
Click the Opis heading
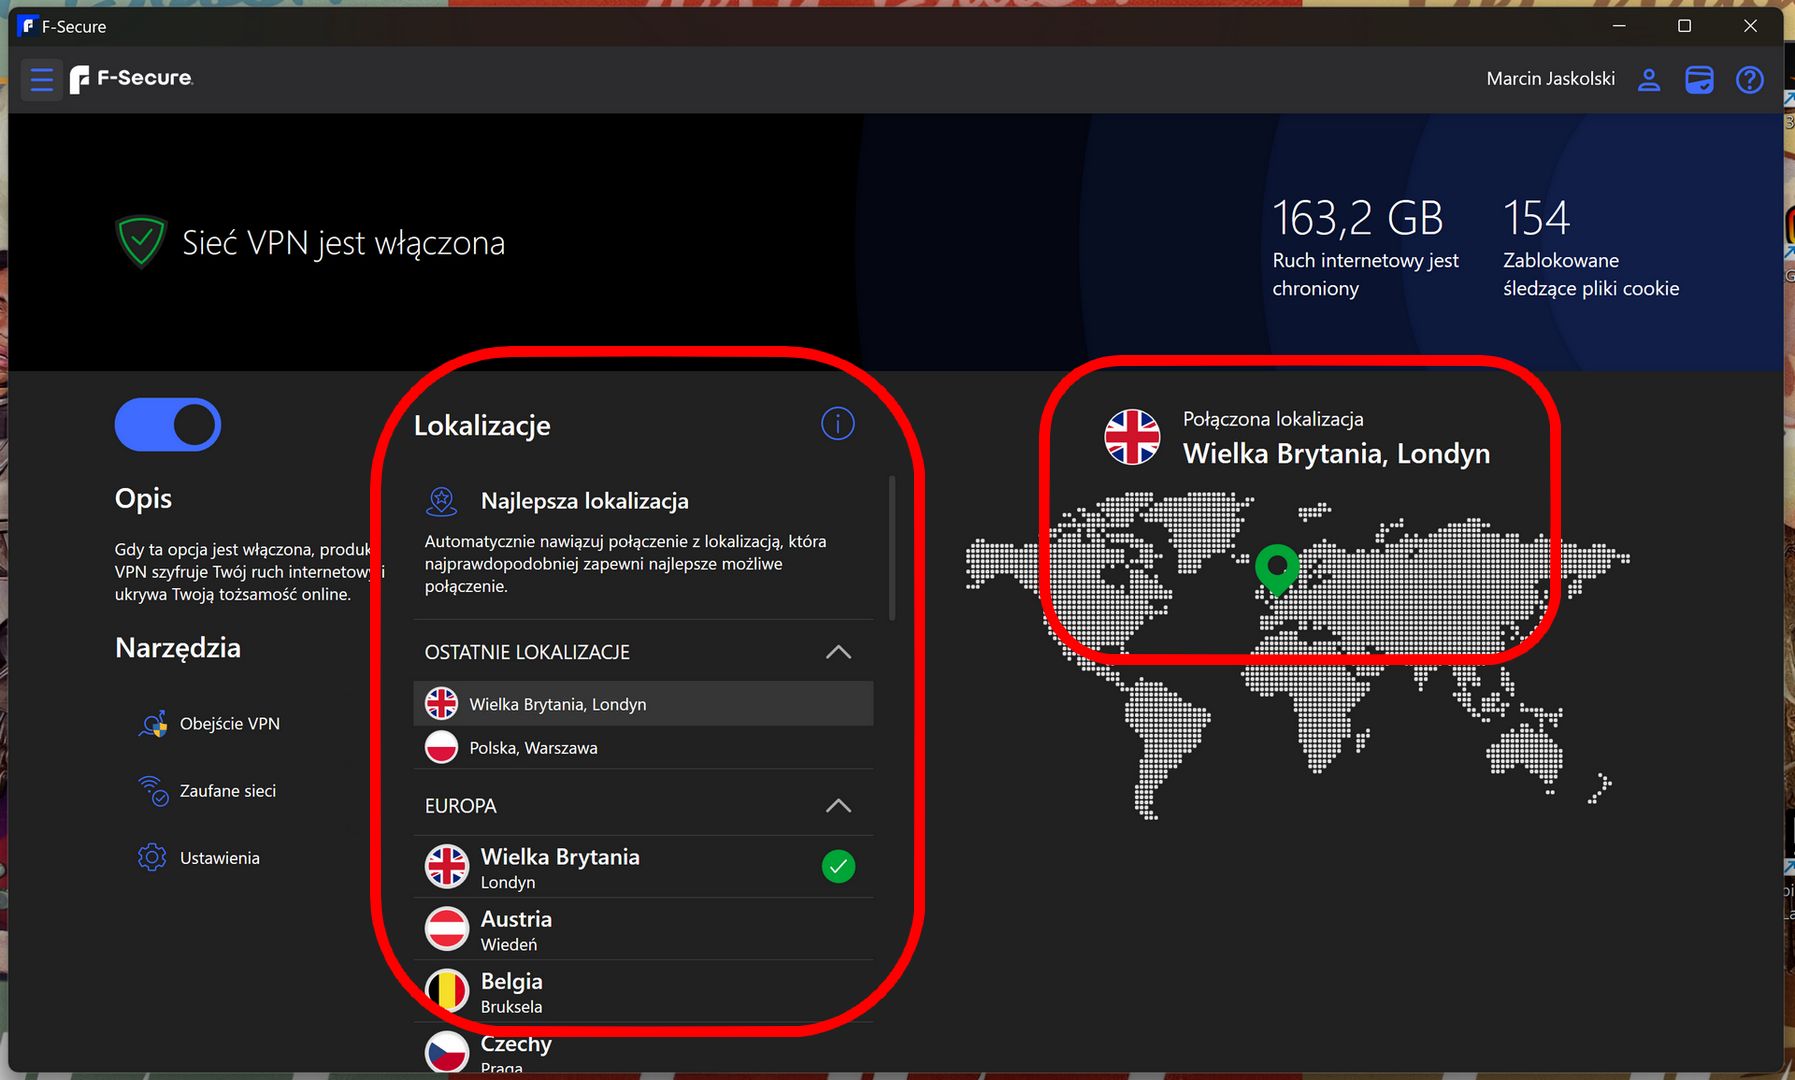pos(143,498)
